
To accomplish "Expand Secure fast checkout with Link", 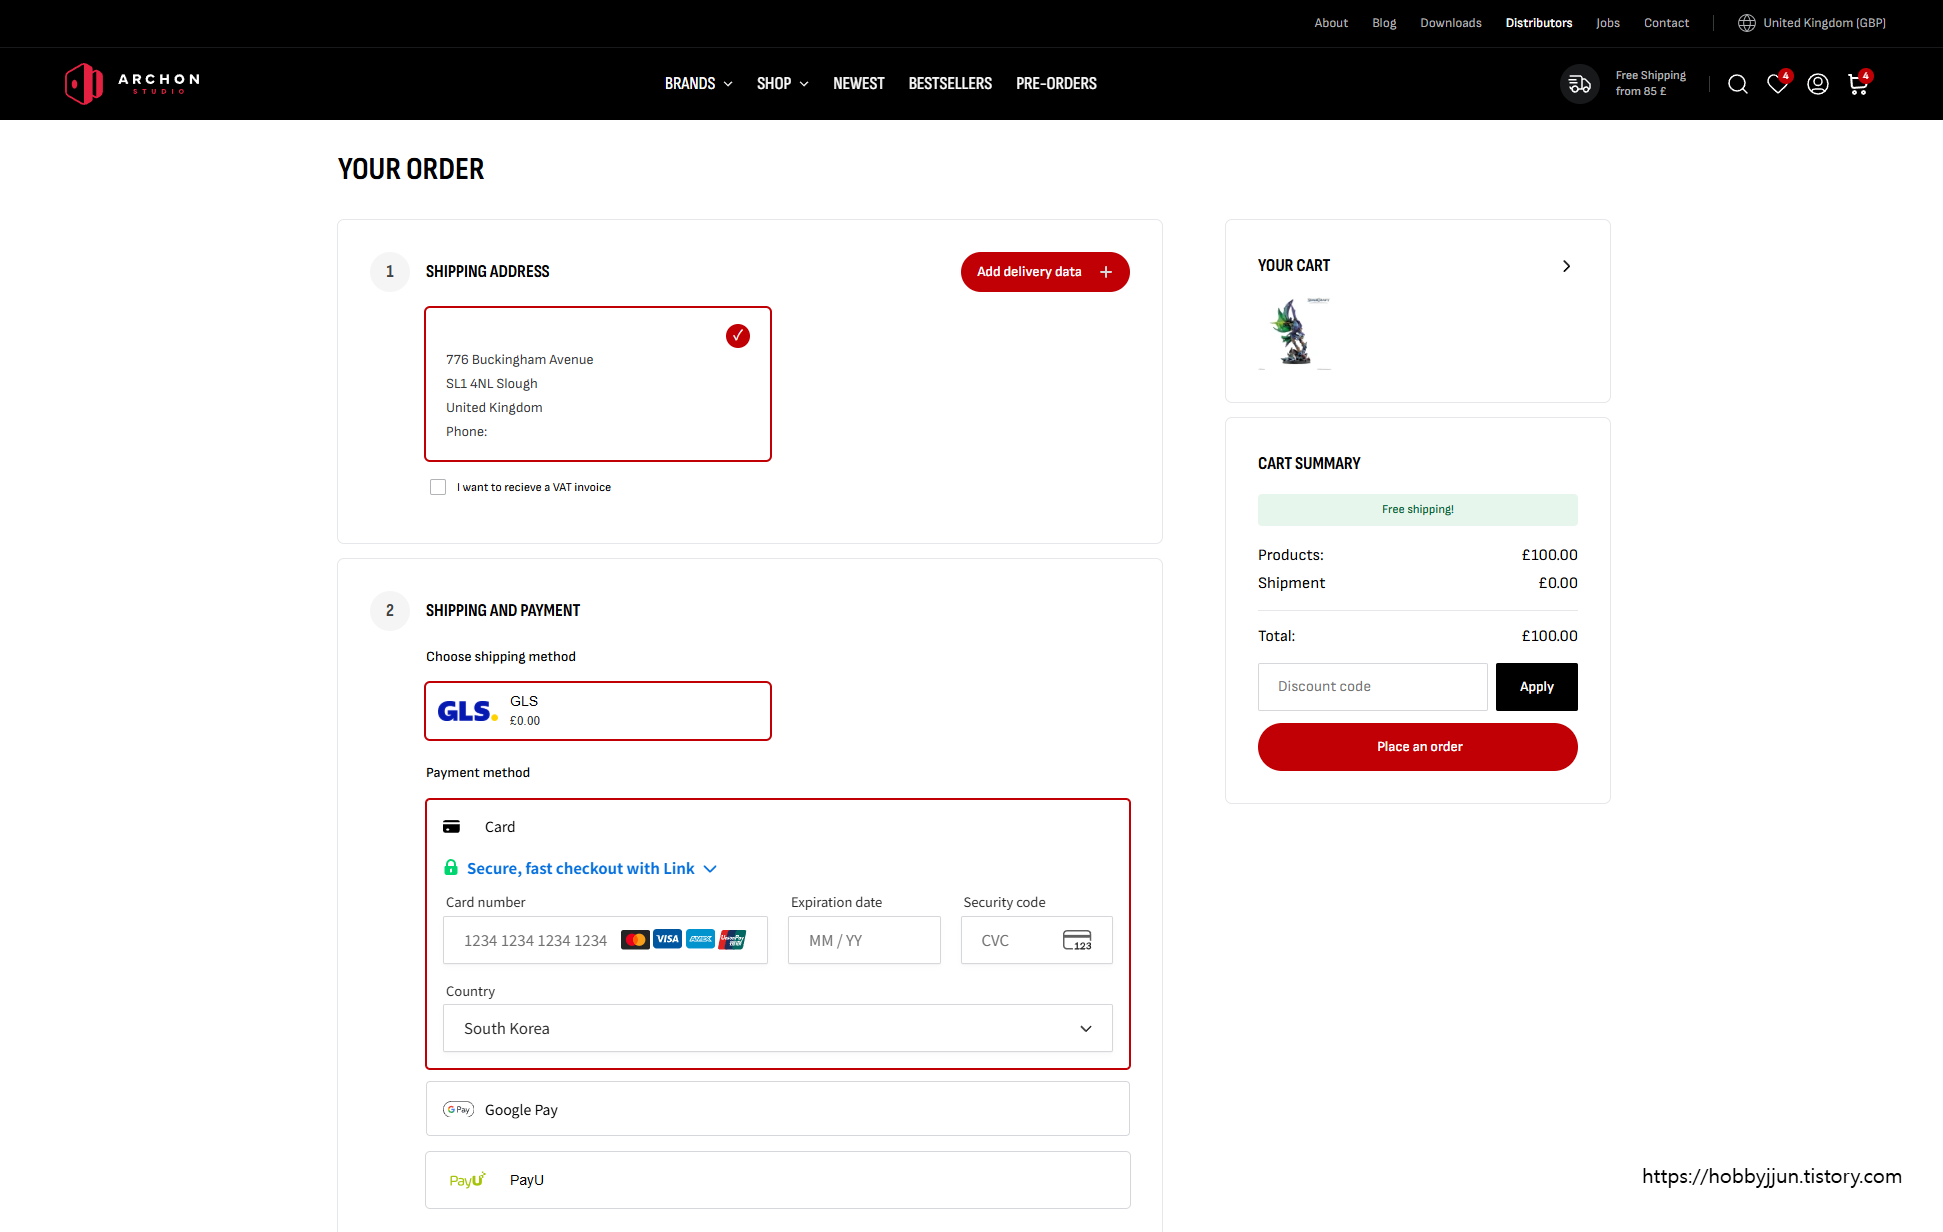I will (x=591, y=868).
